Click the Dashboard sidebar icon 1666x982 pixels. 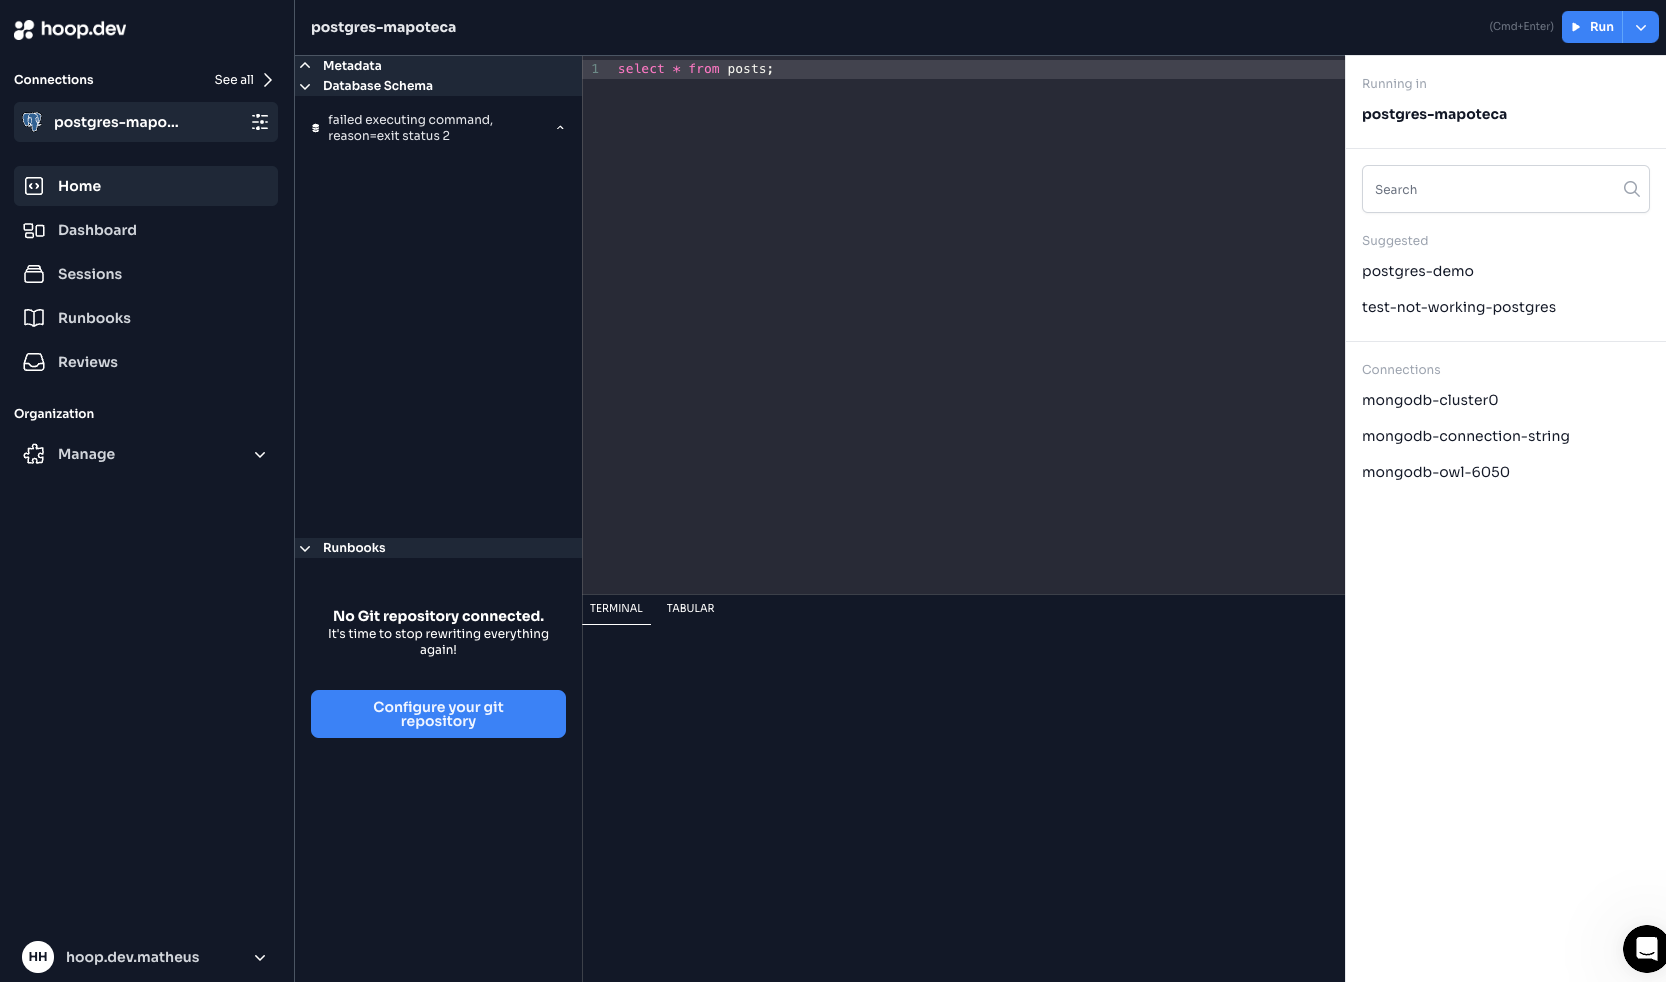point(34,230)
